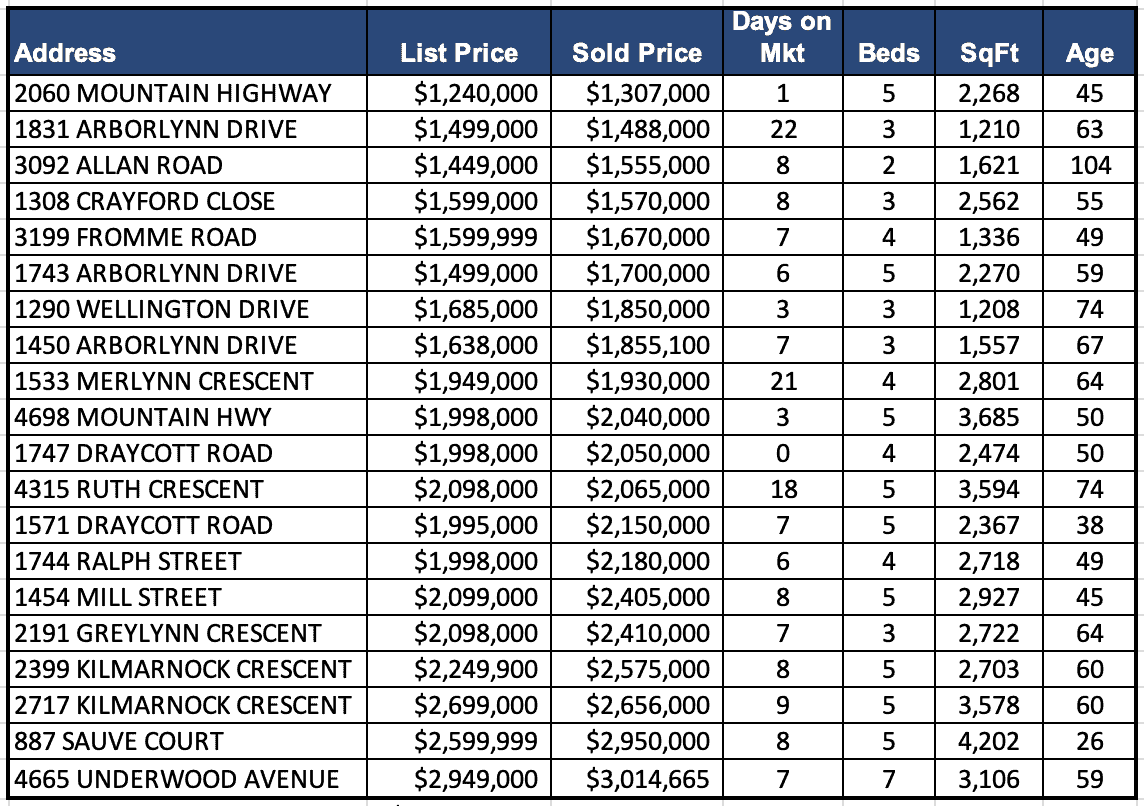
Task: Click list price $1,240,000 cell
Action: (x=476, y=94)
